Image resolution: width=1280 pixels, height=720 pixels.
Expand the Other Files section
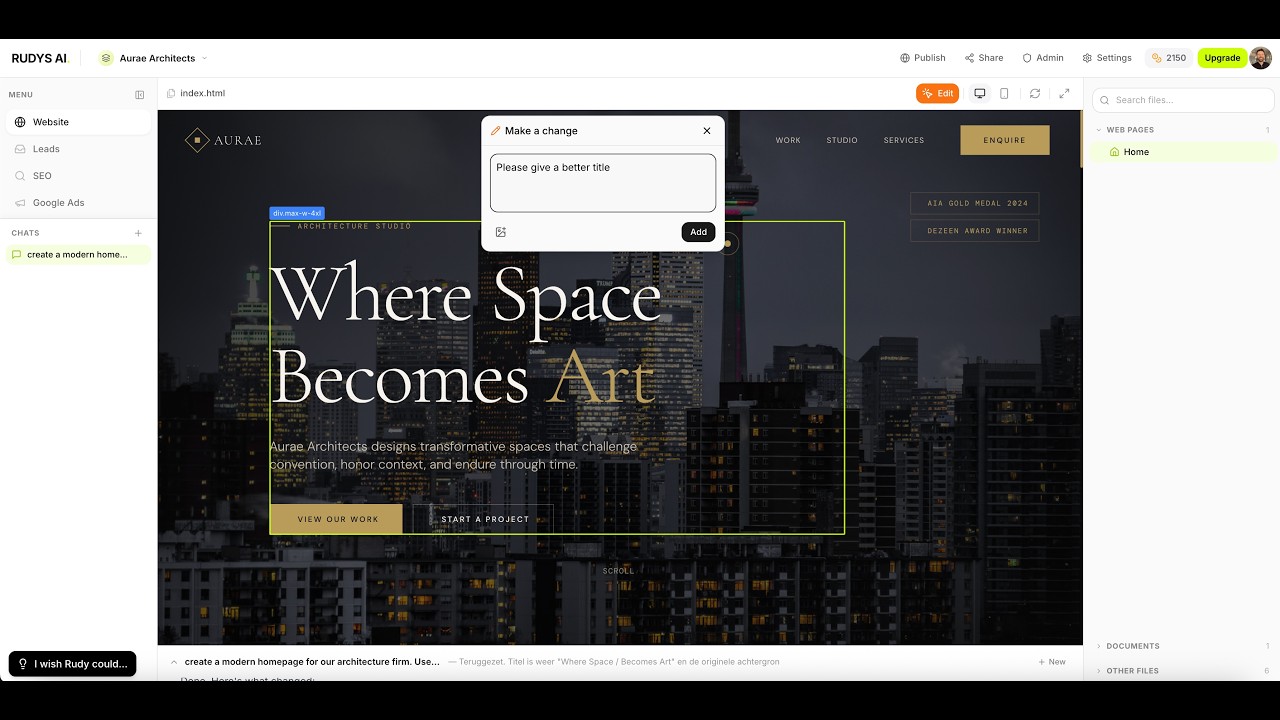pos(1182,671)
